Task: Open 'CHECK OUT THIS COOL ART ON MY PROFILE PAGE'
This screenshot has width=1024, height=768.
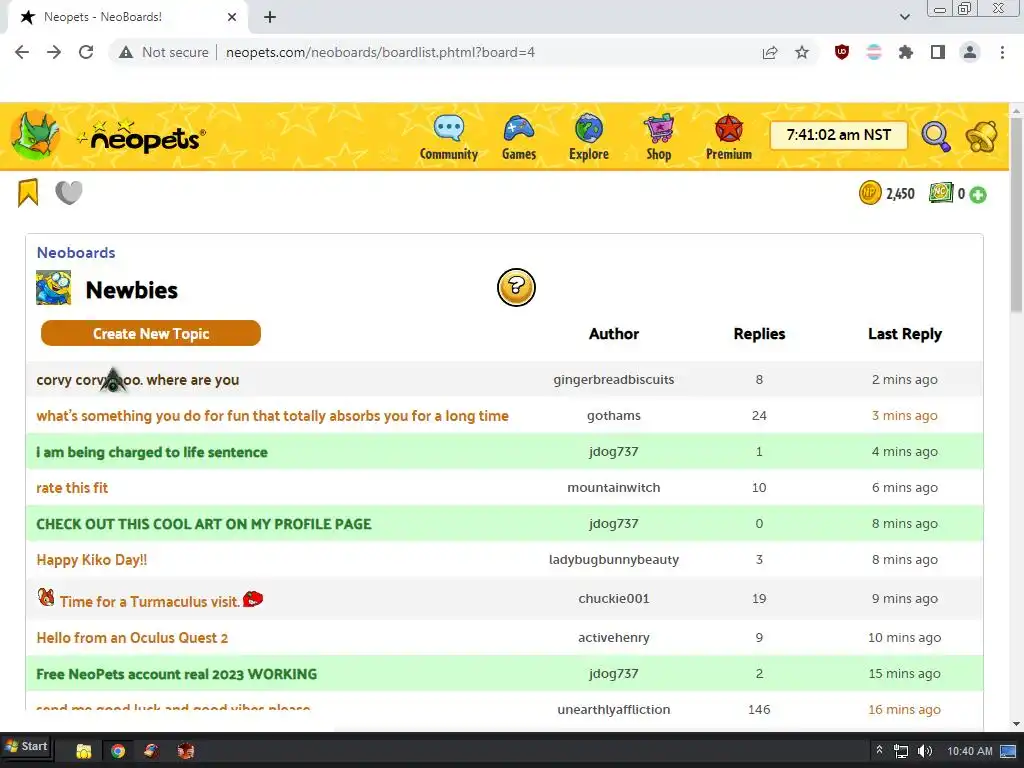Action: pos(204,524)
